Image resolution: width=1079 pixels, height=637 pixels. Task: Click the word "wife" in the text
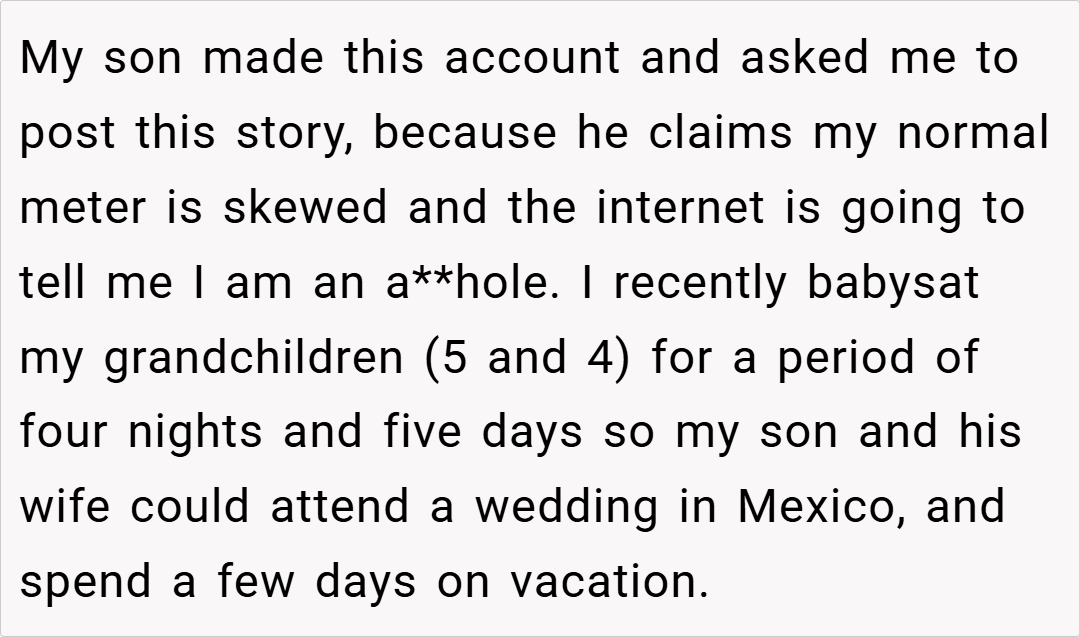click(66, 508)
